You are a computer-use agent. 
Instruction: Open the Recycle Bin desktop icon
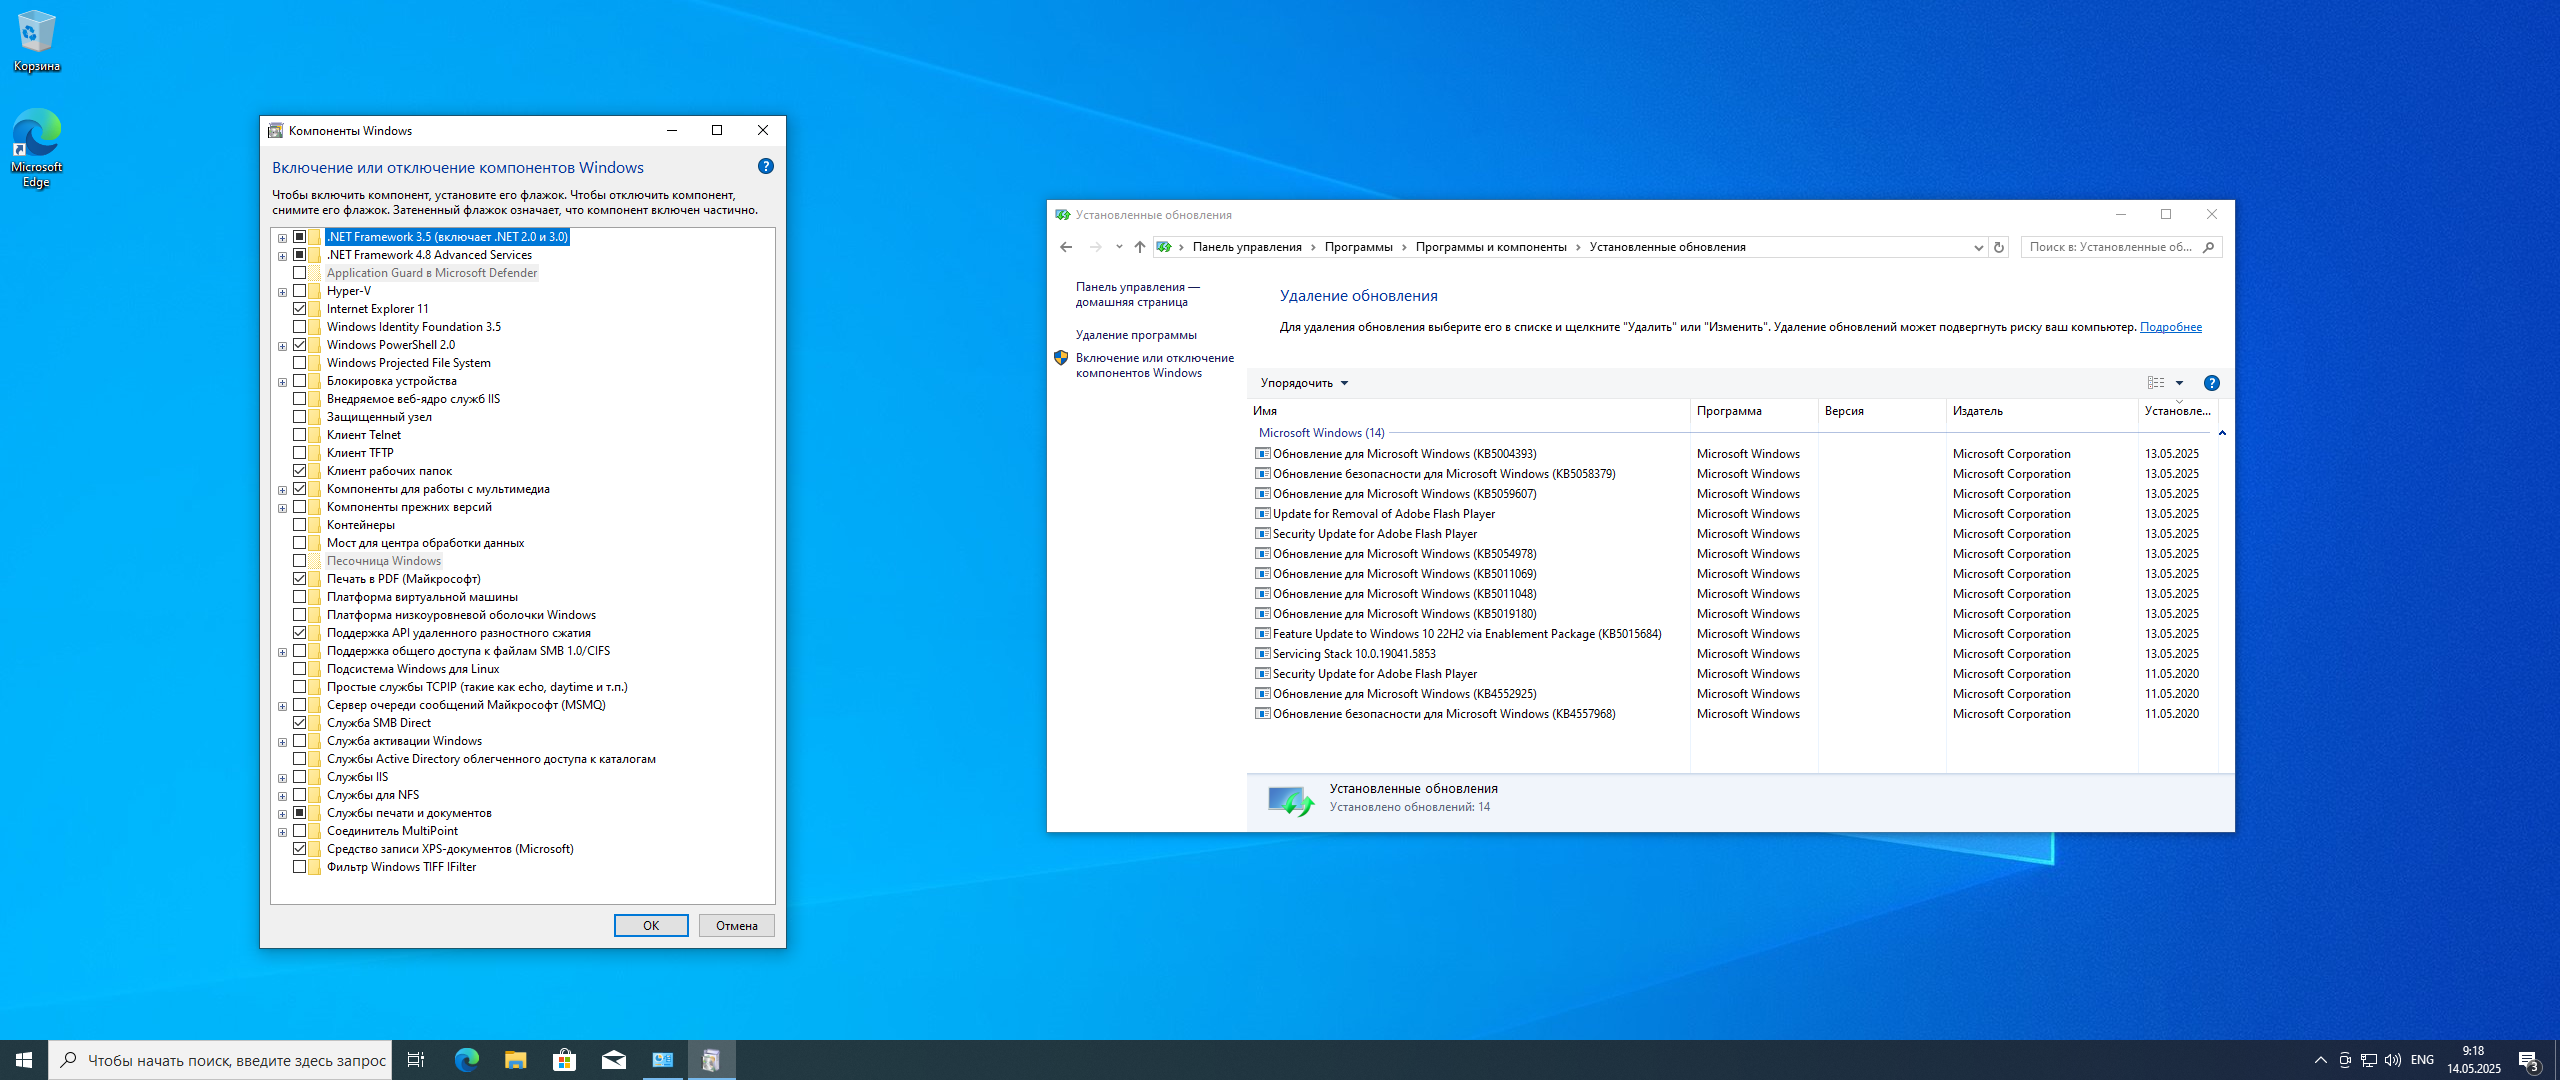37,40
